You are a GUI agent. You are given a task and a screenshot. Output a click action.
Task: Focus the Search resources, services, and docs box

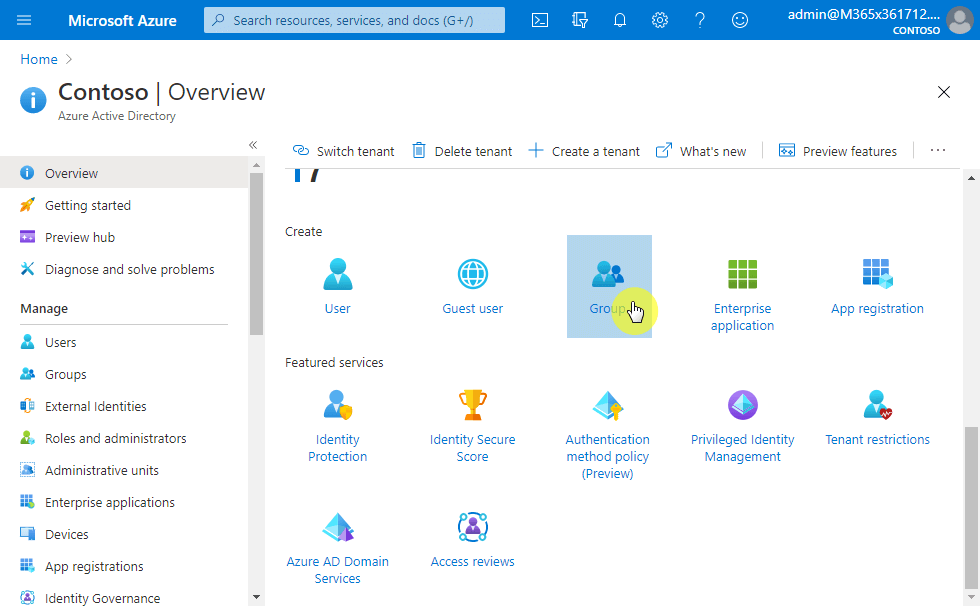[x=354, y=20]
